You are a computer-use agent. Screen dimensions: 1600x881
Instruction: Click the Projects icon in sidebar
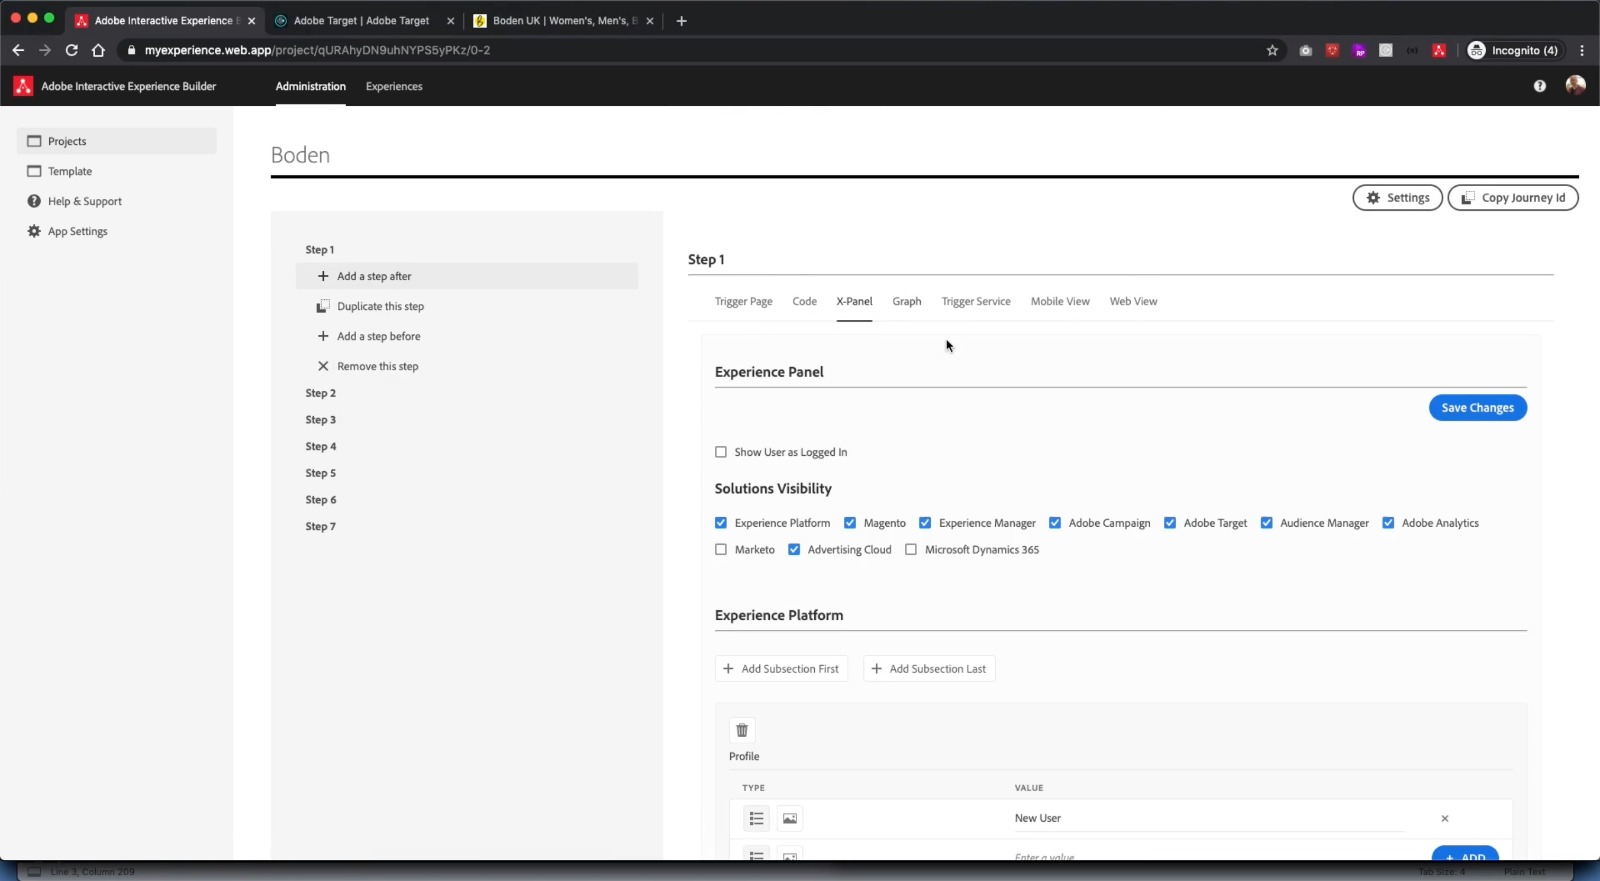coord(34,141)
